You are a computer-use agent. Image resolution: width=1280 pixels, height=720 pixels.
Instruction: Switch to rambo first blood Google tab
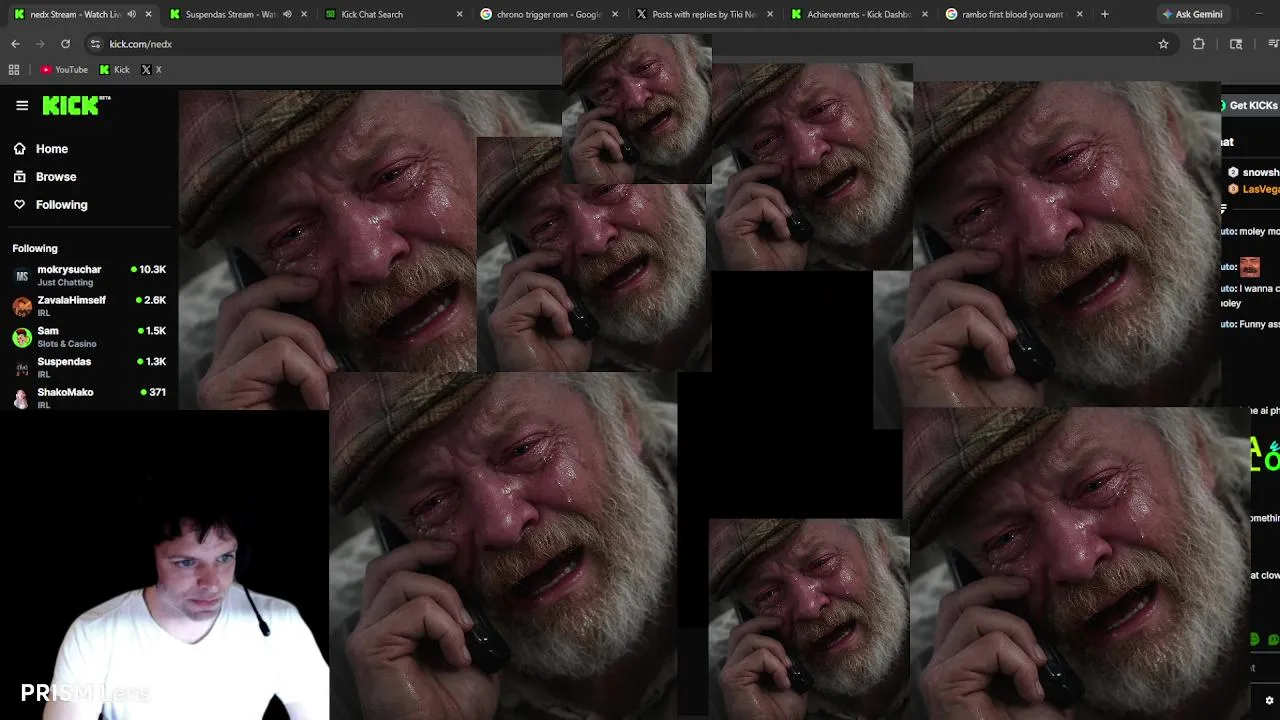click(1012, 14)
